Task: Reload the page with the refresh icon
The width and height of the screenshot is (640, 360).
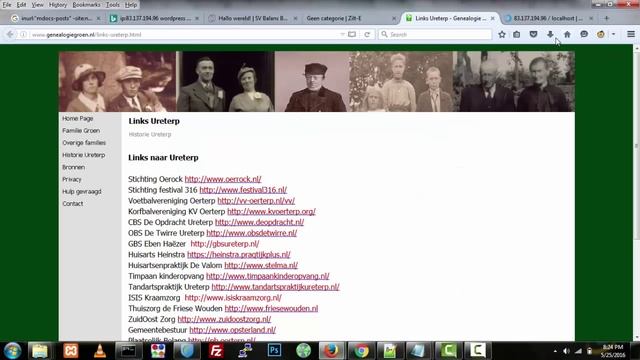Action: coord(367,35)
